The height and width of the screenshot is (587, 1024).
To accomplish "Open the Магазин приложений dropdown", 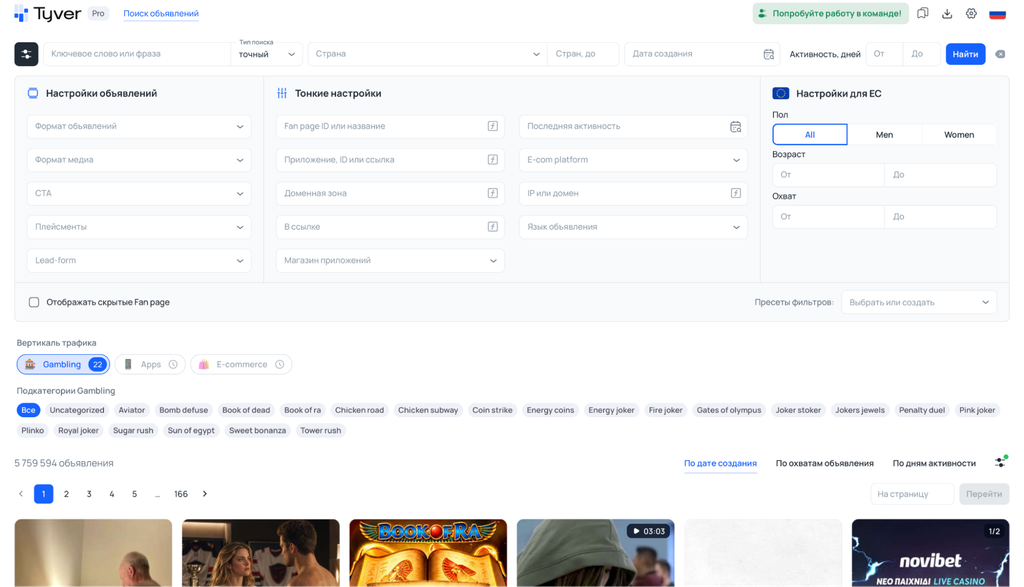I will pyautogui.click(x=391, y=261).
